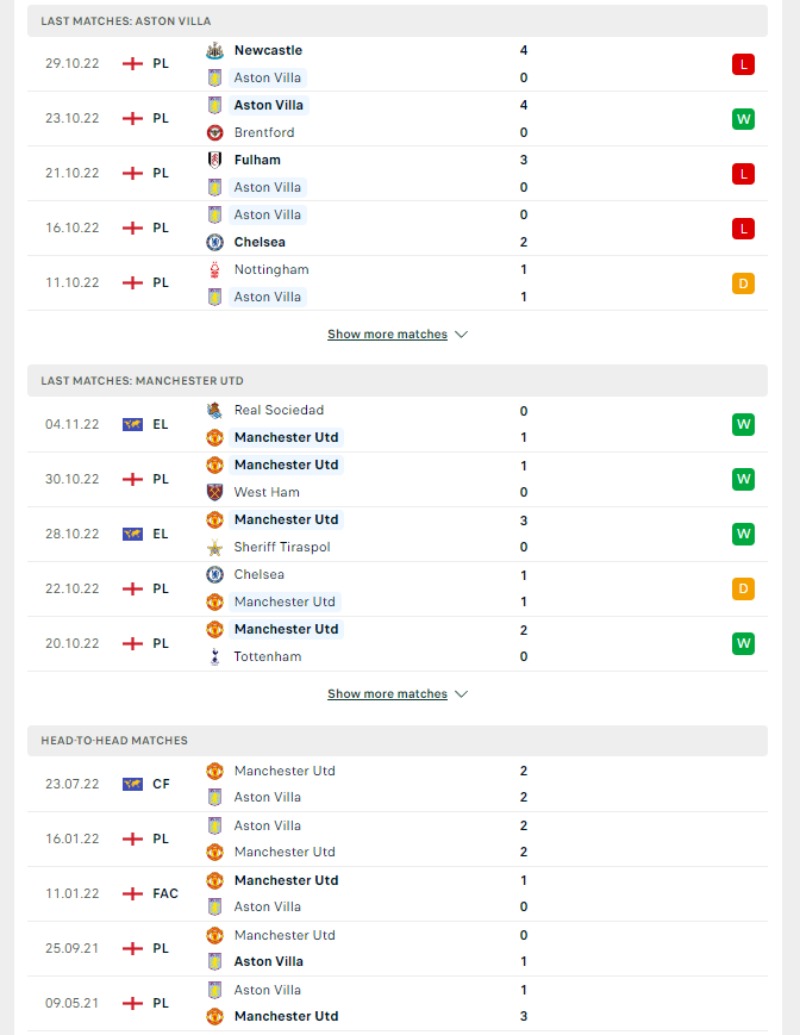Image resolution: width=800 pixels, height=1035 pixels.
Task: Open the Head-to-Head Matches header
Action: coord(397,741)
